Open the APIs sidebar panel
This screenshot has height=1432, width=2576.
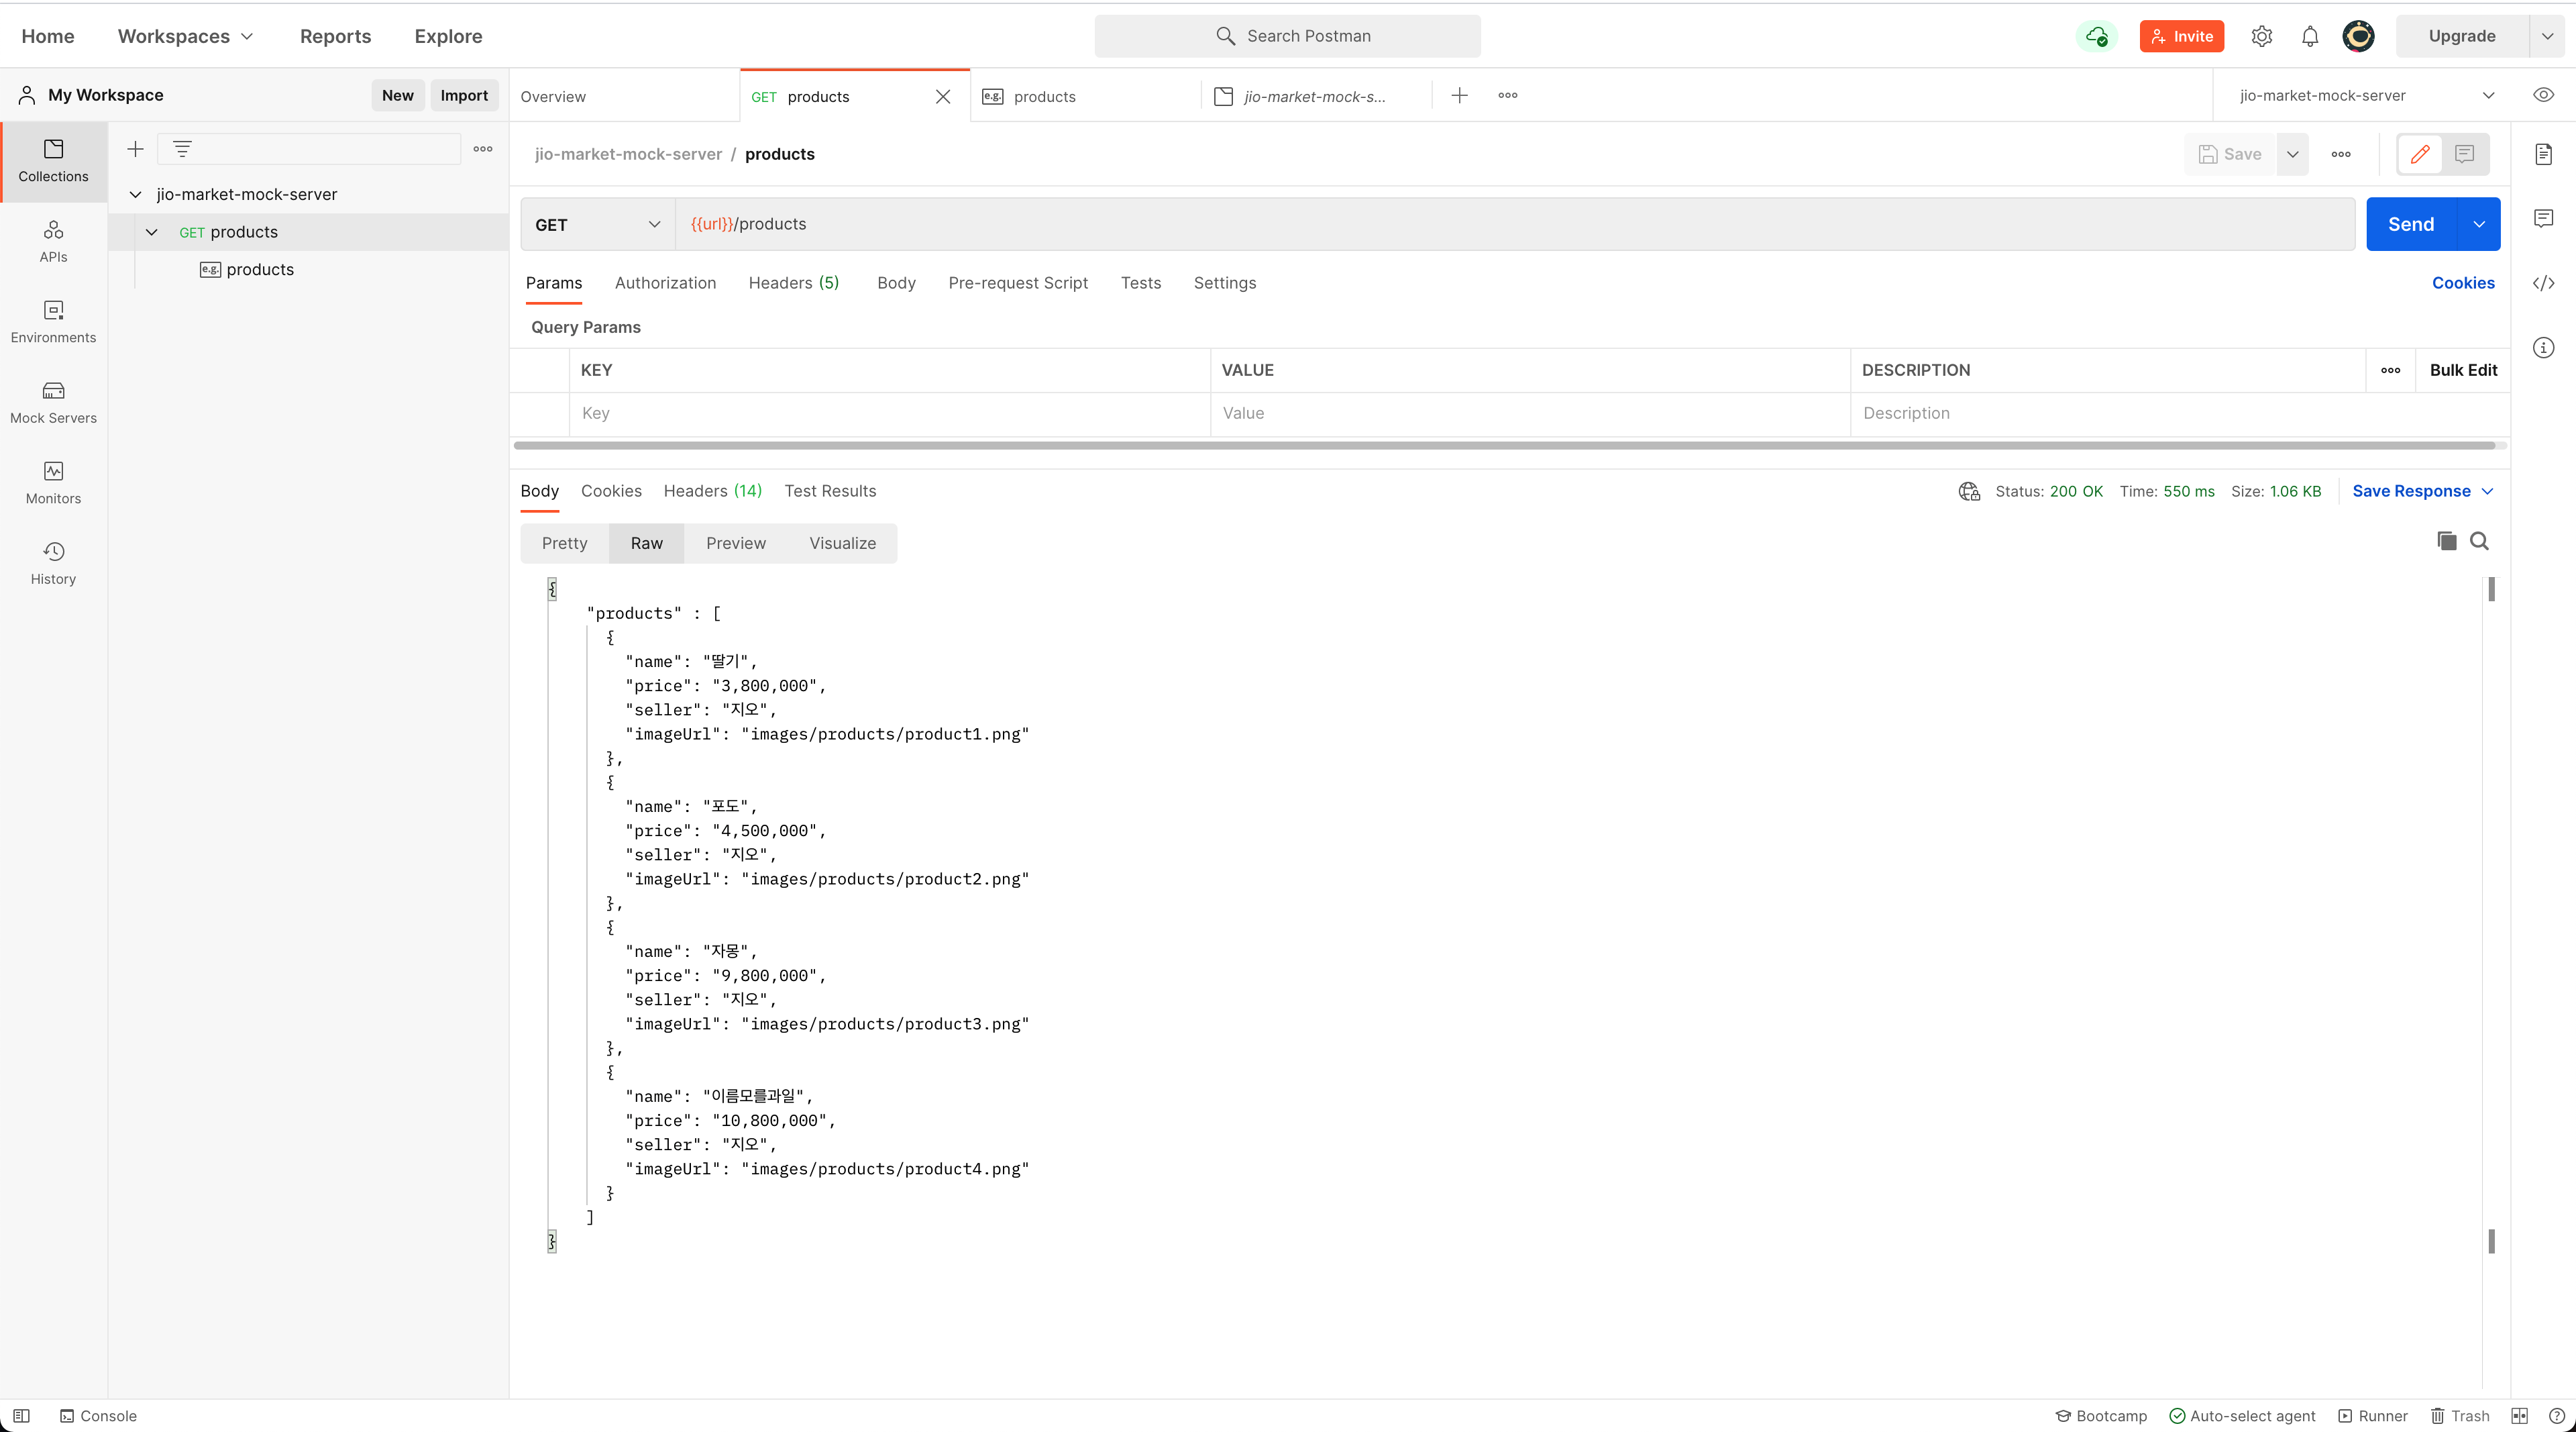[53, 242]
